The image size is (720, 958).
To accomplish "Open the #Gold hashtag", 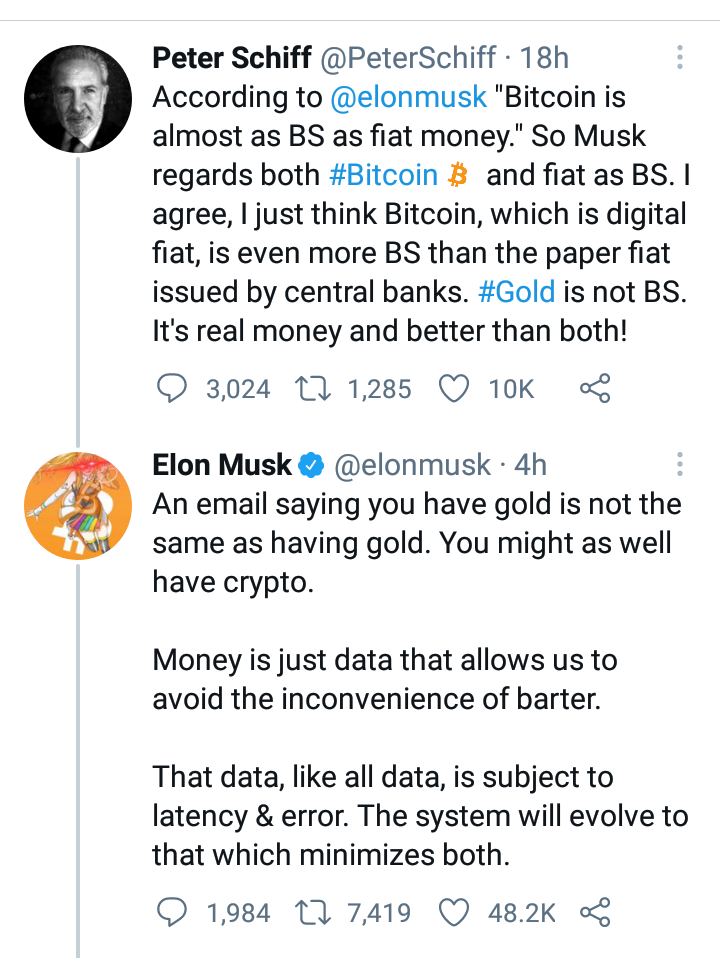I will [516, 291].
